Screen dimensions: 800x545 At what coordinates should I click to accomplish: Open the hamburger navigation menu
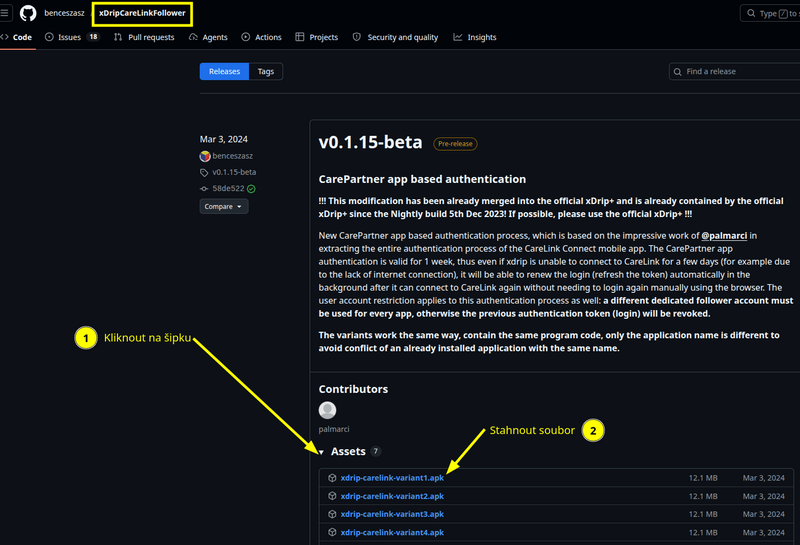pyautogui.click(x=5, y=13)
